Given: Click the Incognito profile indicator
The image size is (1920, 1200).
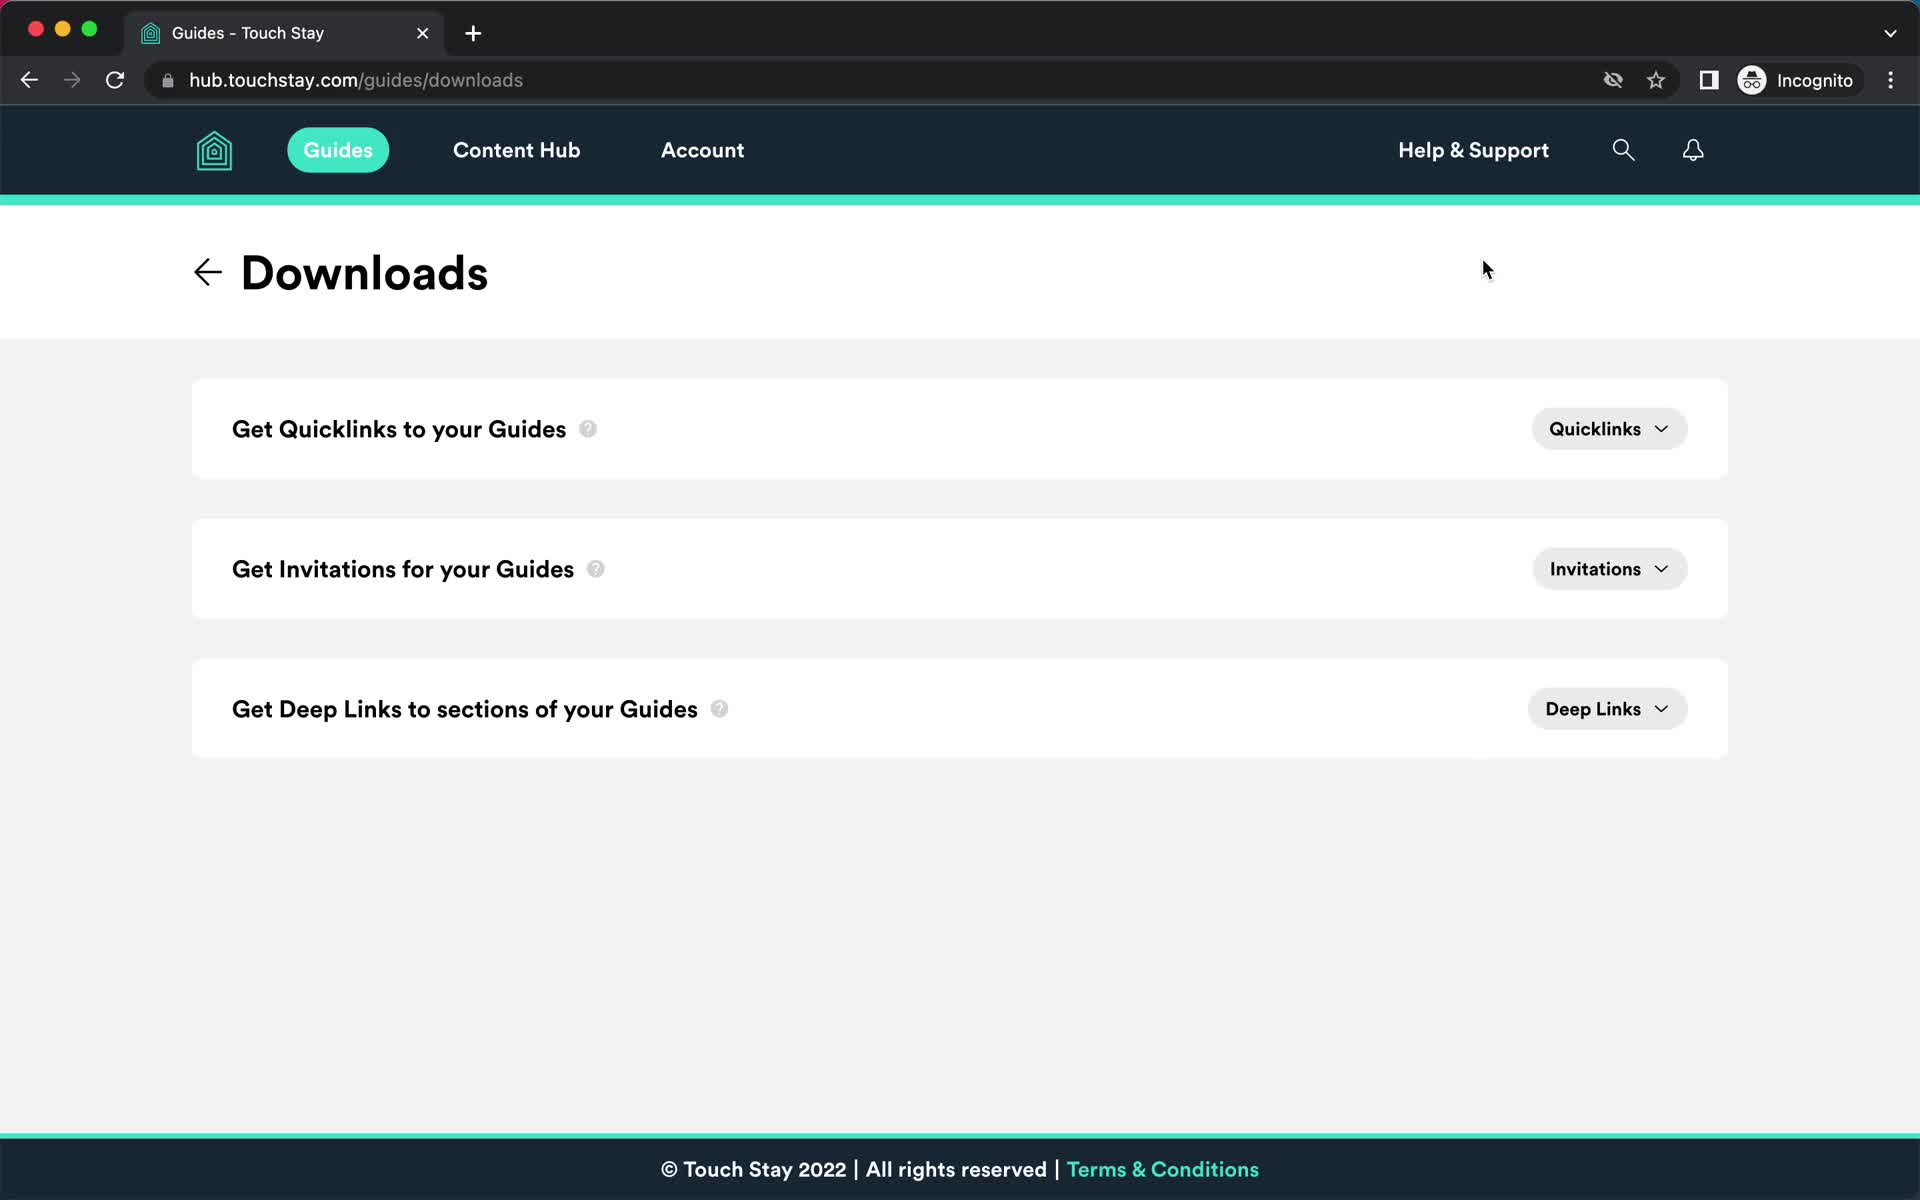Looking at the screenshot, I should (x=1797, y=80).
